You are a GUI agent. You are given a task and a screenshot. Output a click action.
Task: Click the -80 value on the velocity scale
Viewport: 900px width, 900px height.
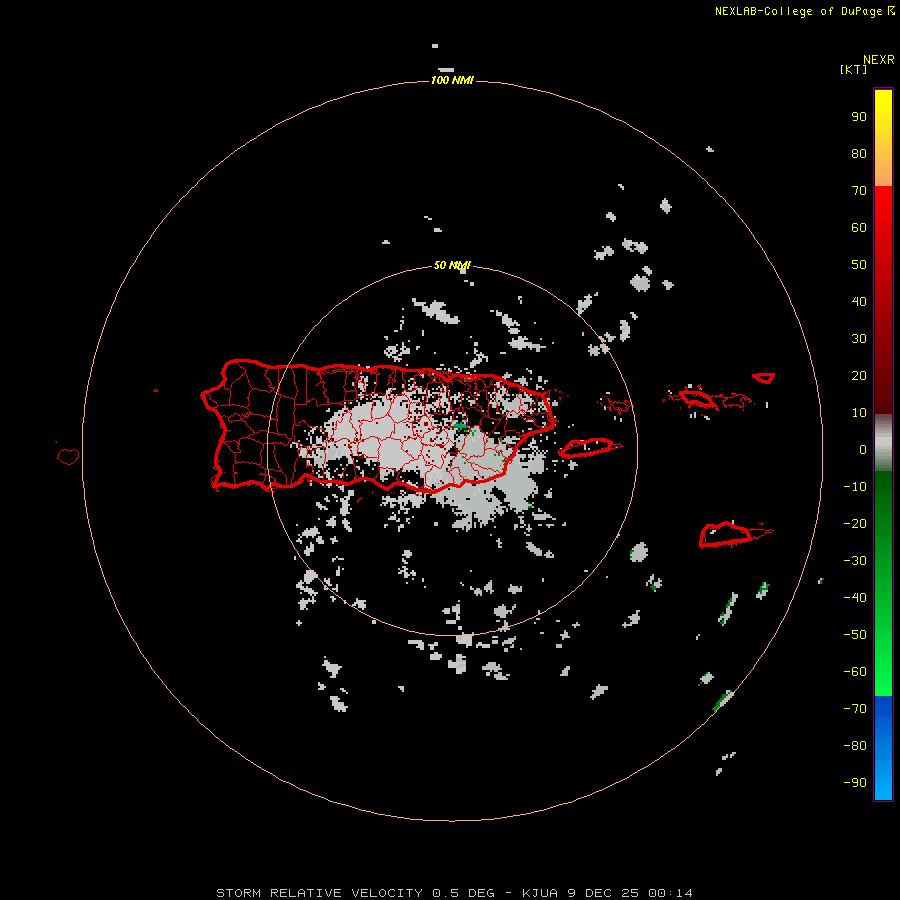855,746
